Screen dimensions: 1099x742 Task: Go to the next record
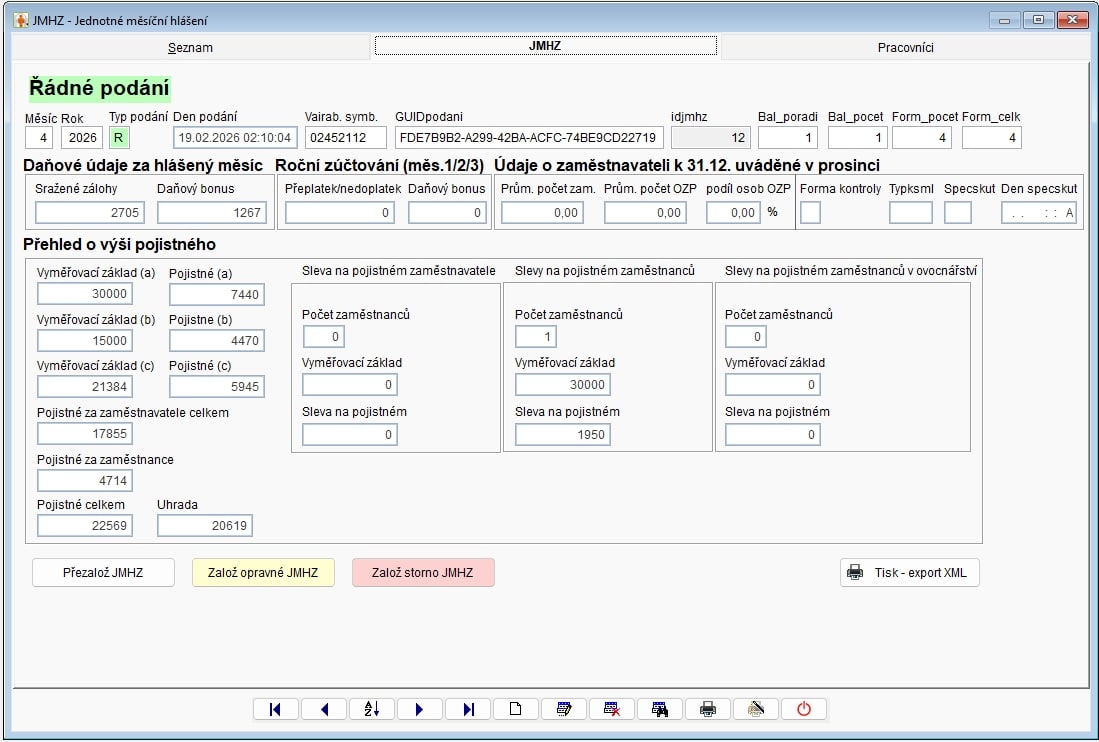420,709
